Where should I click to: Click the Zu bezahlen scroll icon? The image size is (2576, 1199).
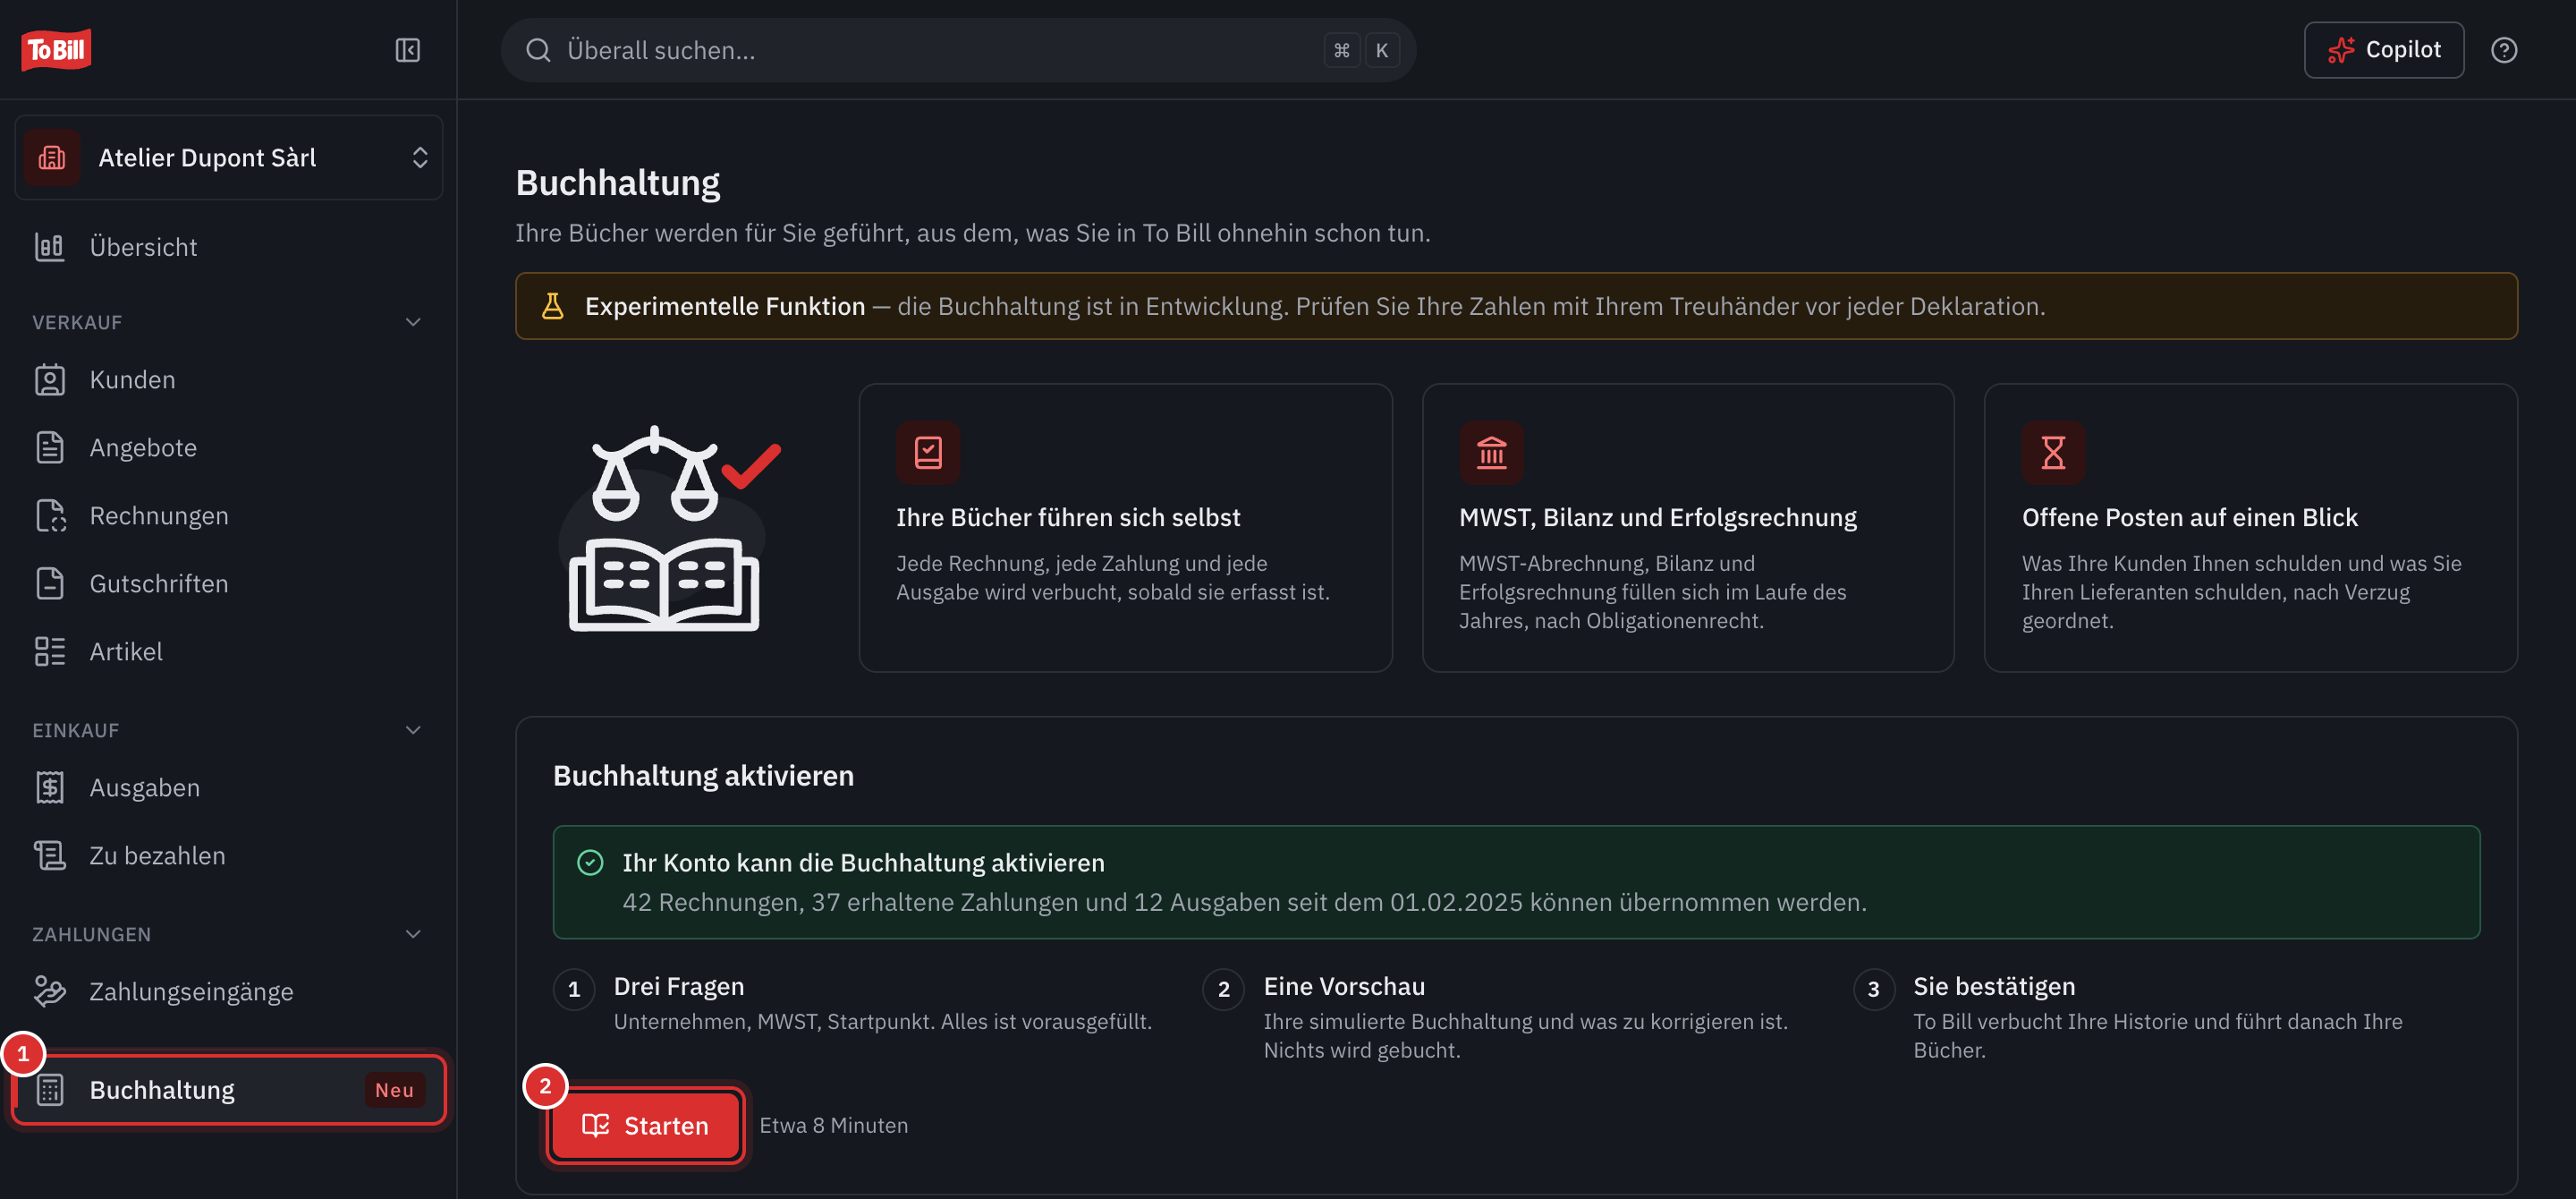[x=50, y=856]
